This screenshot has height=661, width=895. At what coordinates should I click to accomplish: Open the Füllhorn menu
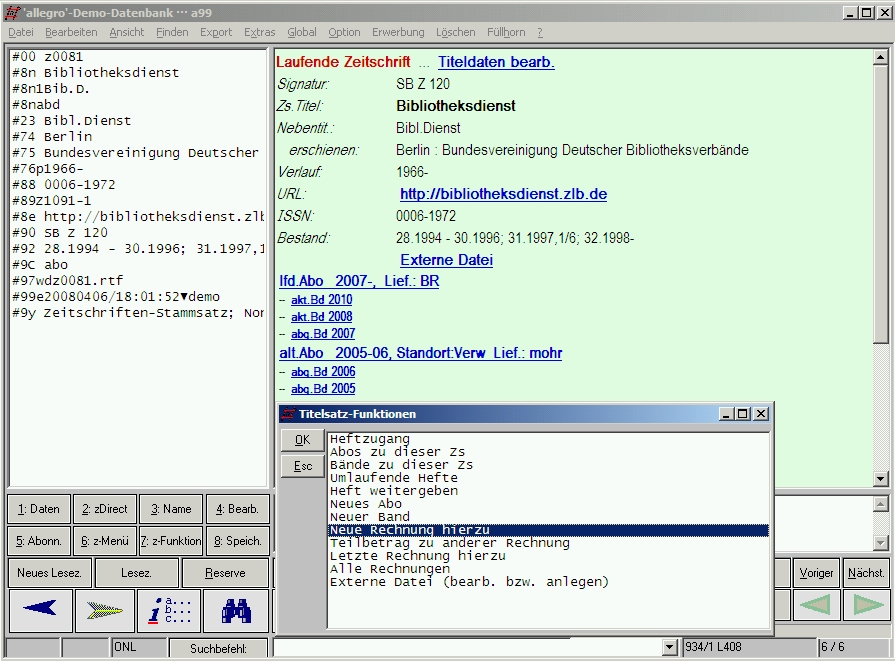[x=506, y=33]
